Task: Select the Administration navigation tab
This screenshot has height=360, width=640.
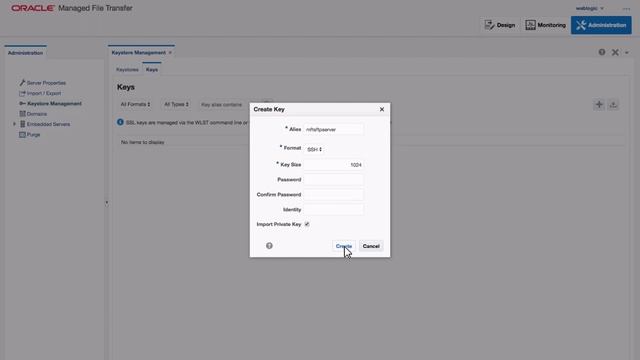Action: 25,53
